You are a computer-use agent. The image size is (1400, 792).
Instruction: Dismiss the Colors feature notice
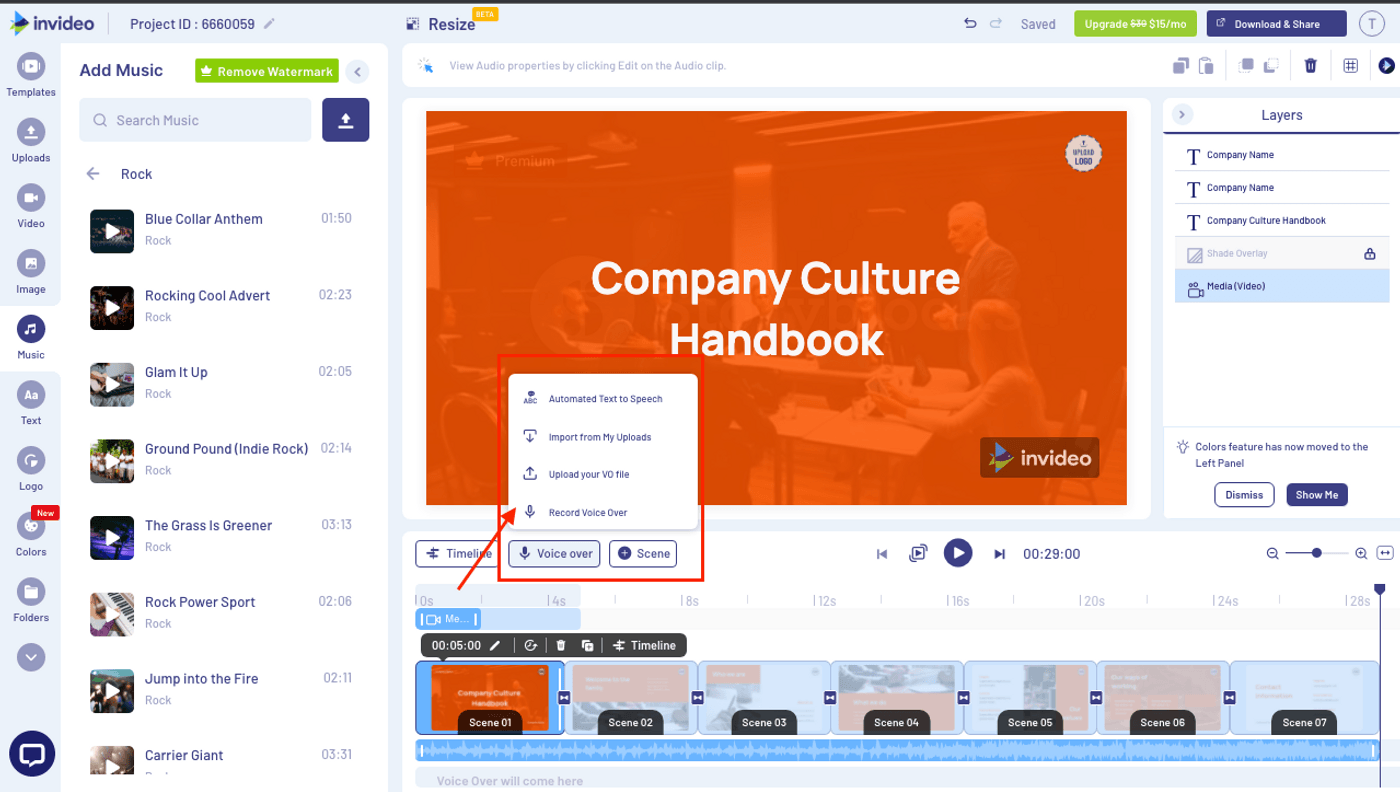coord(1244,495)
